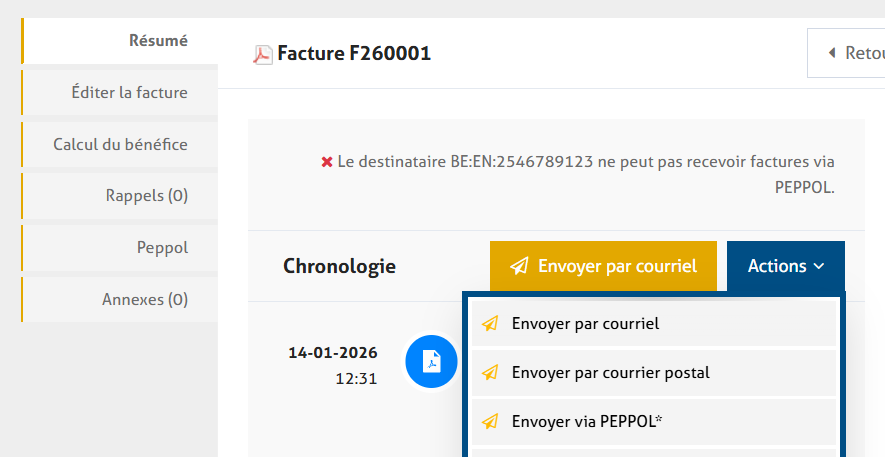Click the blue PDF timeline circle icon
The image size is (885, 457).
pos(430,361)
